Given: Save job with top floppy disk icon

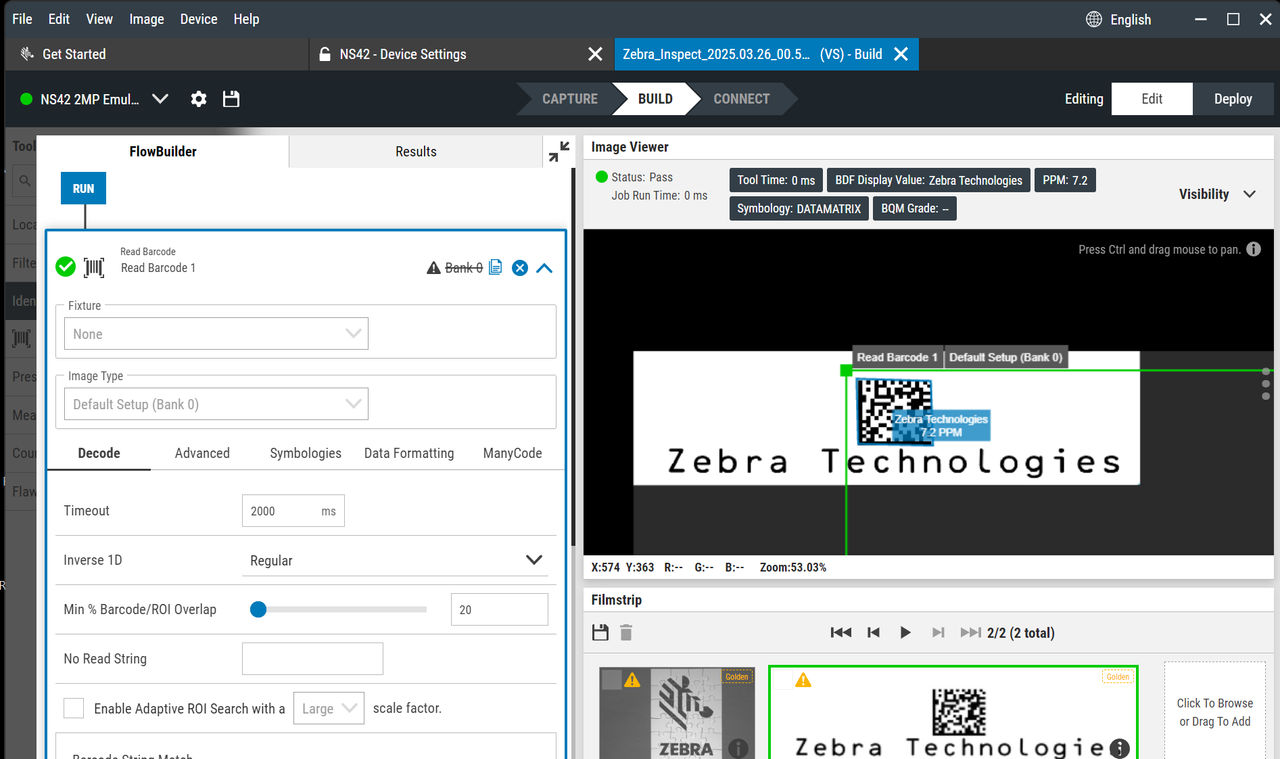Looking at the screenshot, I should click(x=231, y=99).
